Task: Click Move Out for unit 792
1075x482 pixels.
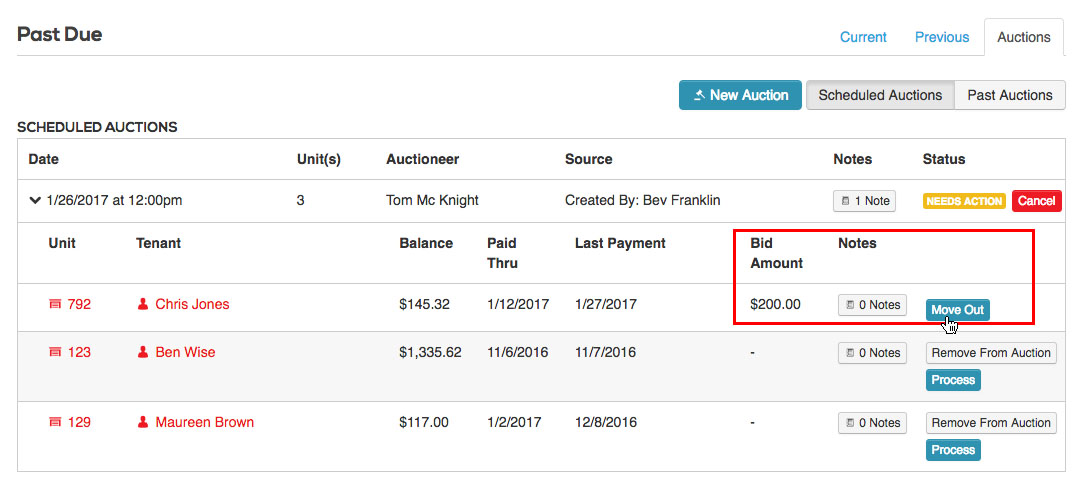Action: click(x=957, y=310)
